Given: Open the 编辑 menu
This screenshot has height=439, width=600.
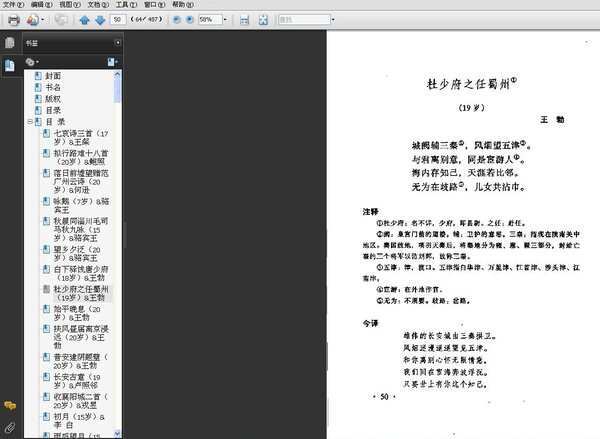Looking at the screenshot, I should (x=41, y=5).
